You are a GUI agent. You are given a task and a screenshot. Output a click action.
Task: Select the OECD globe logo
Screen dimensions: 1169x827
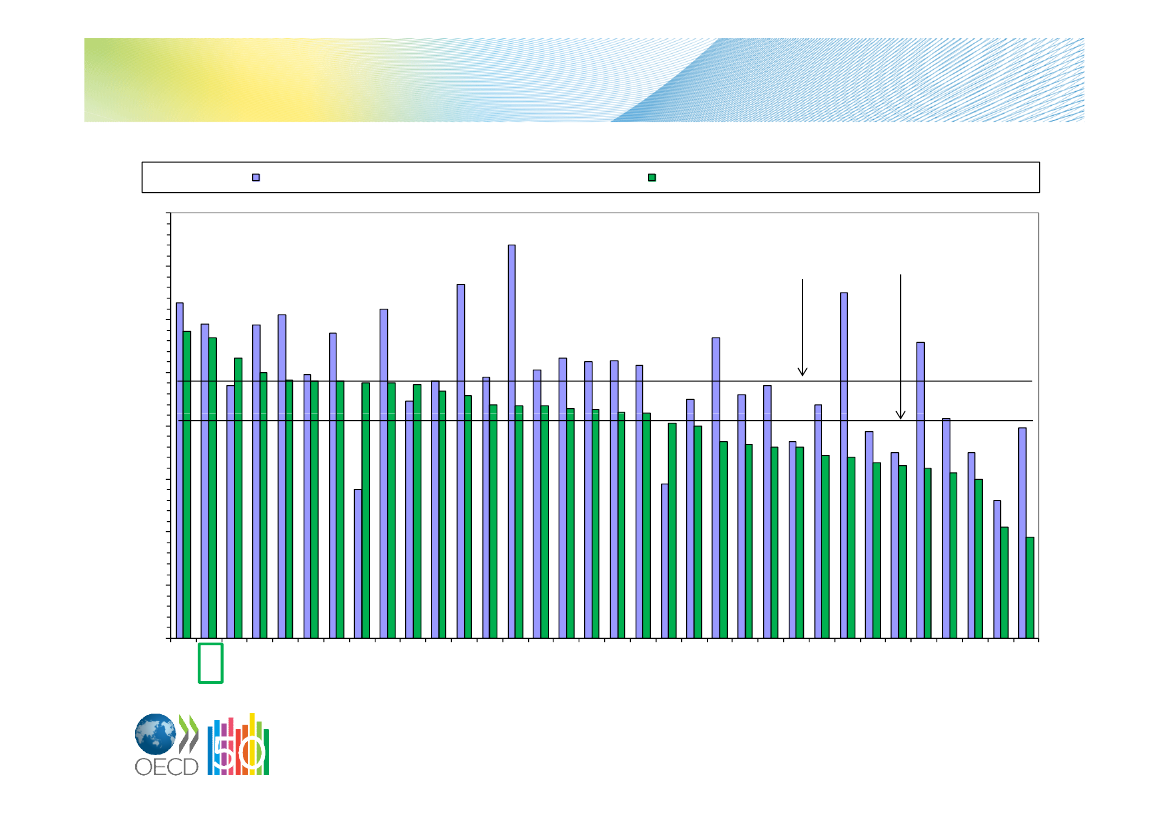tap(155, 734)
